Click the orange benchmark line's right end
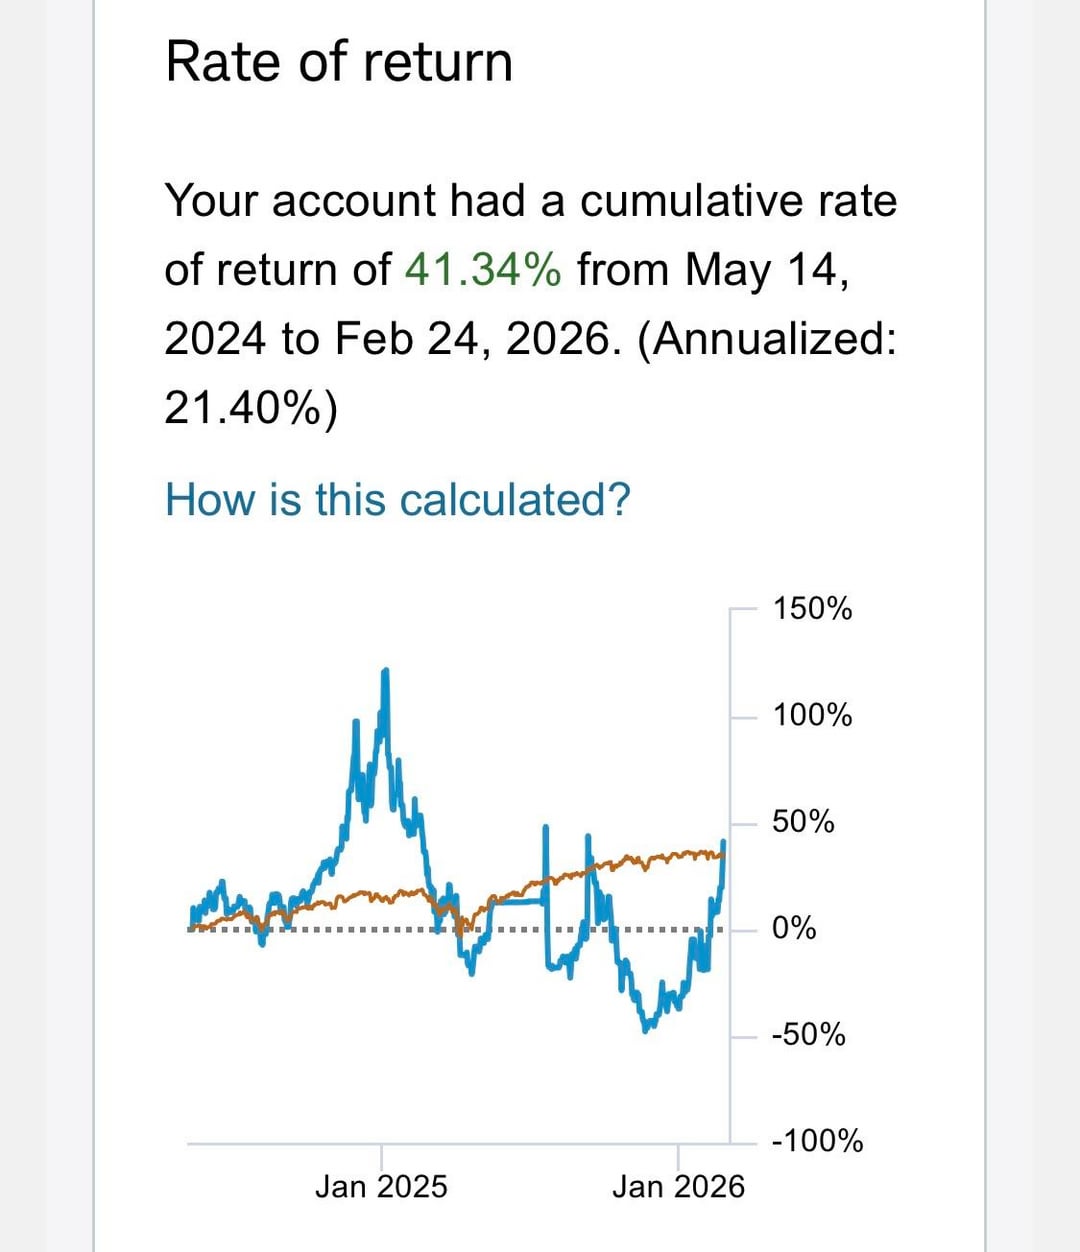The width and height of the screenshot is (1080, 1252). [721, 854]
